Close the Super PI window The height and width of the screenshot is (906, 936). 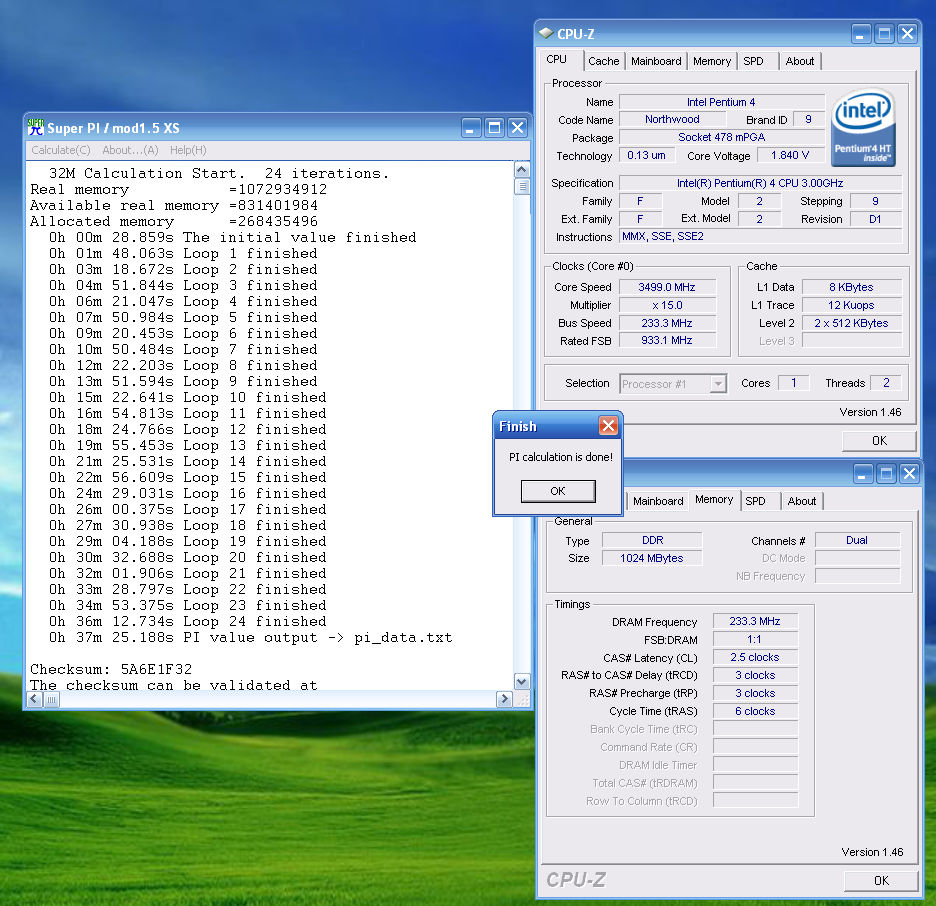tap(518, 128)
